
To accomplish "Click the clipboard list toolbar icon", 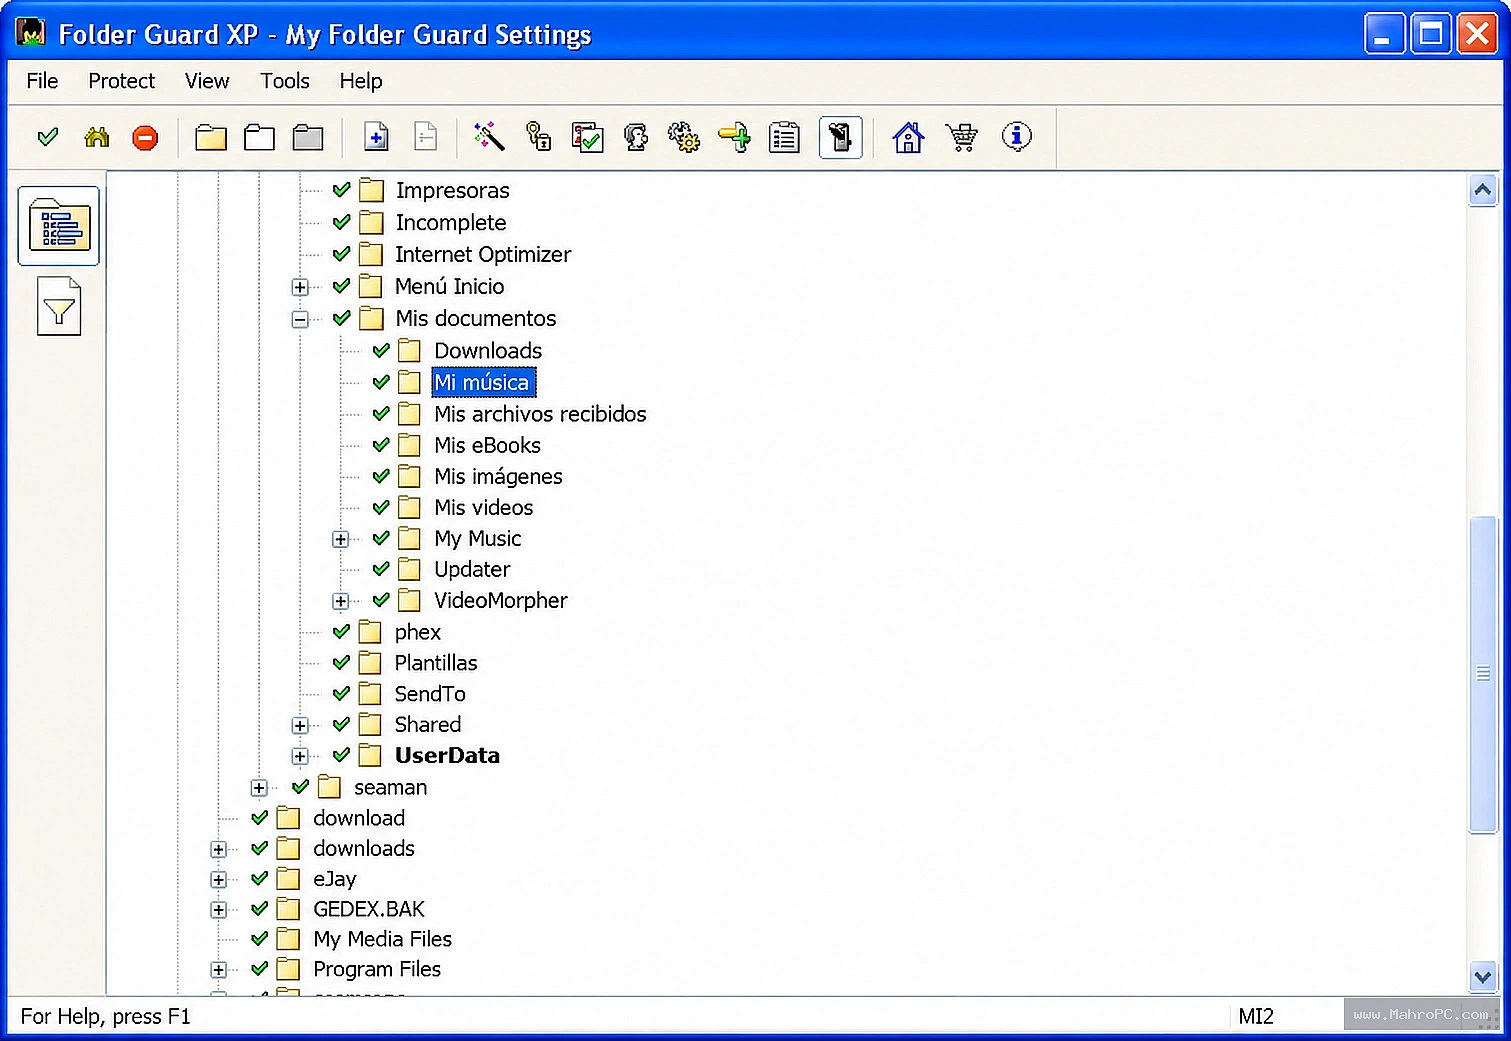I will (784, 137).
